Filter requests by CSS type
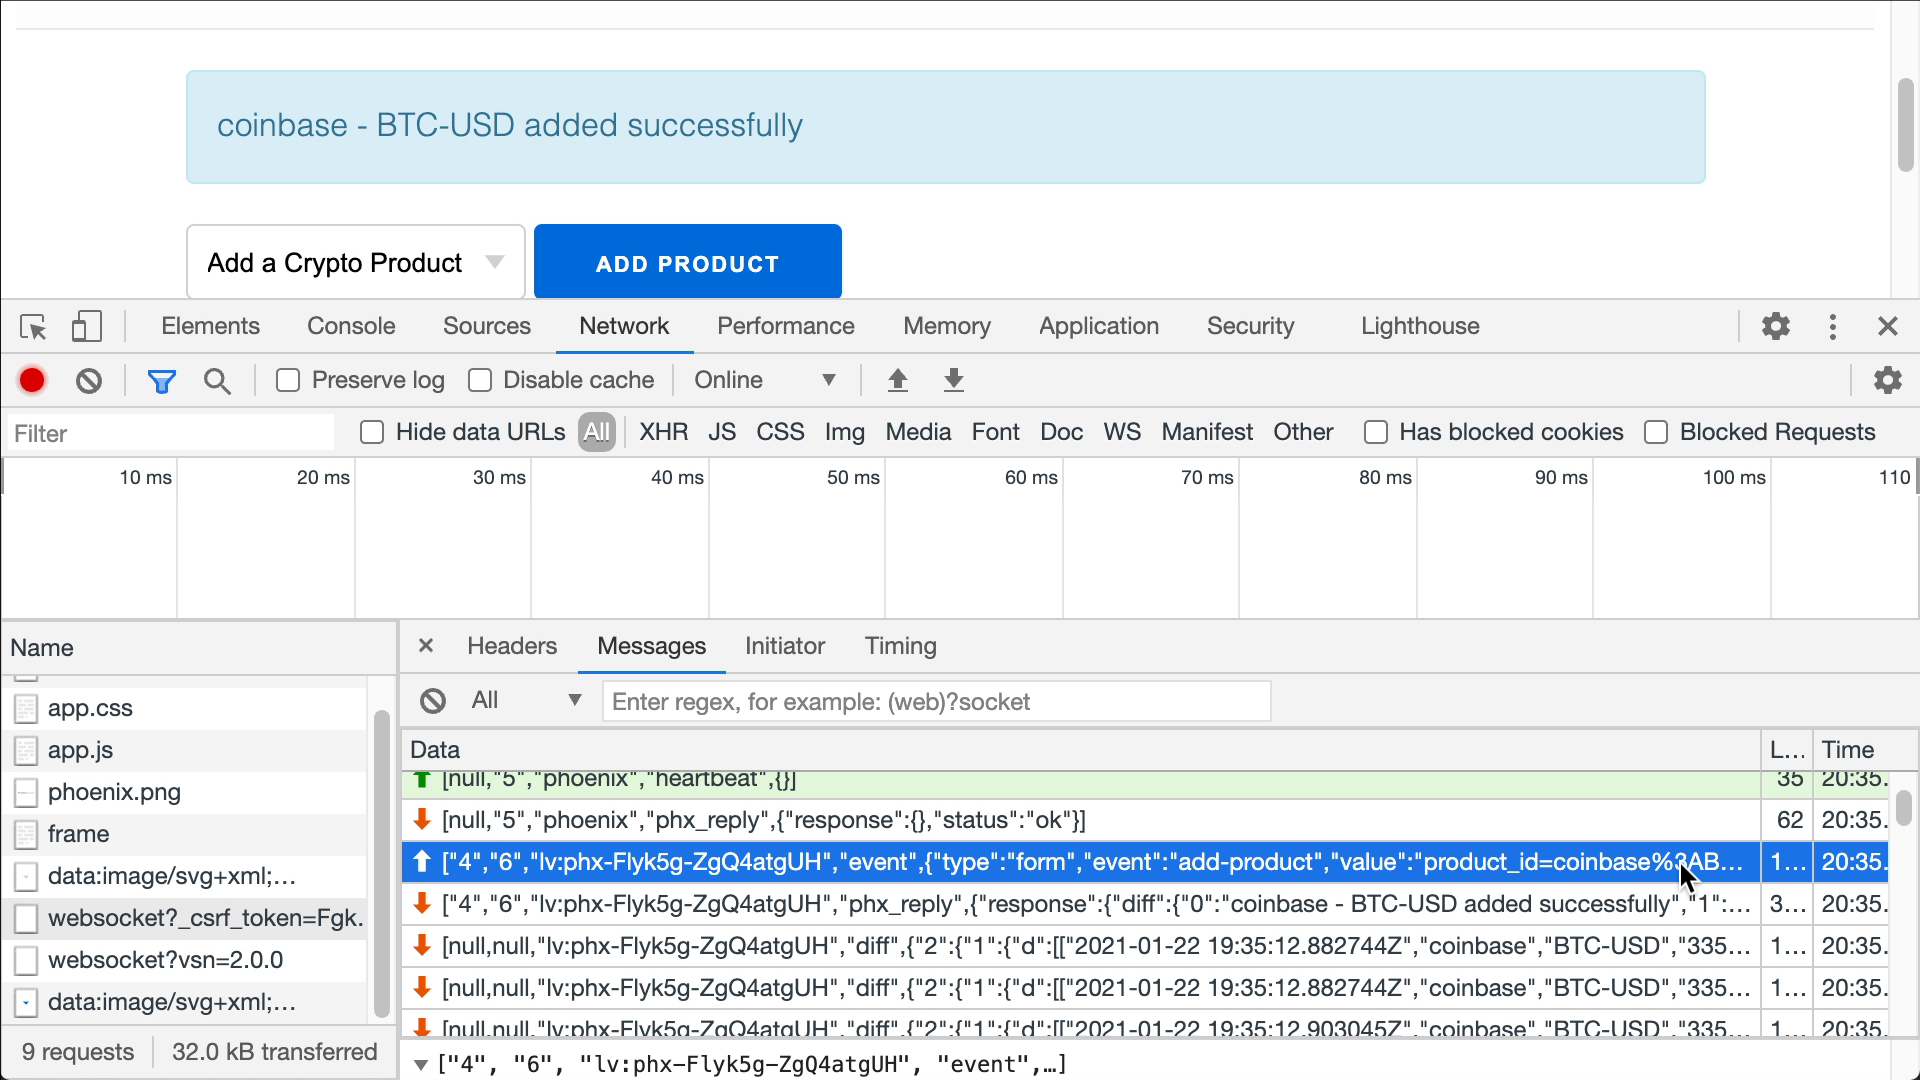 [x=780, y=432]
